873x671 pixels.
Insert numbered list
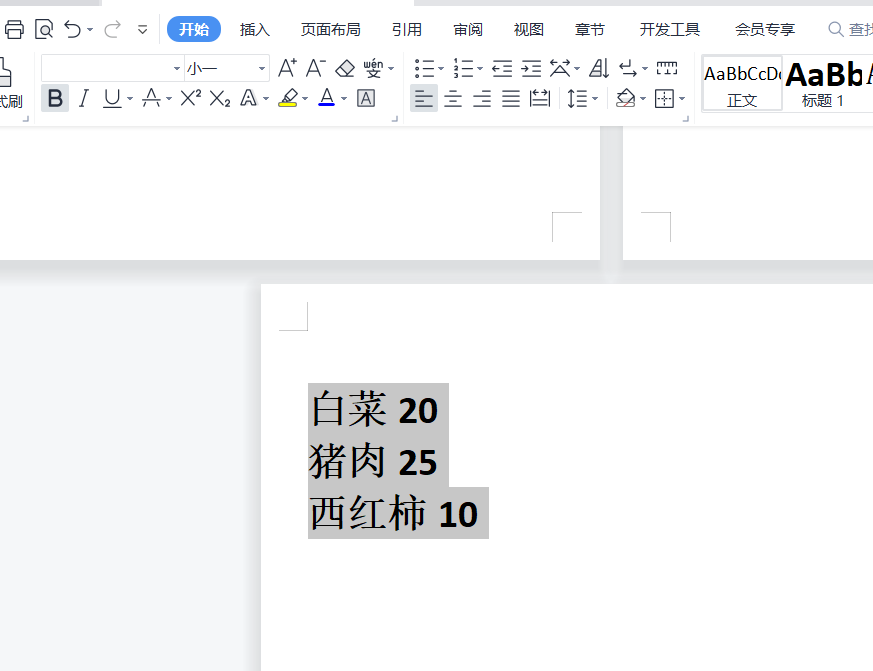[x=463, y=68]
